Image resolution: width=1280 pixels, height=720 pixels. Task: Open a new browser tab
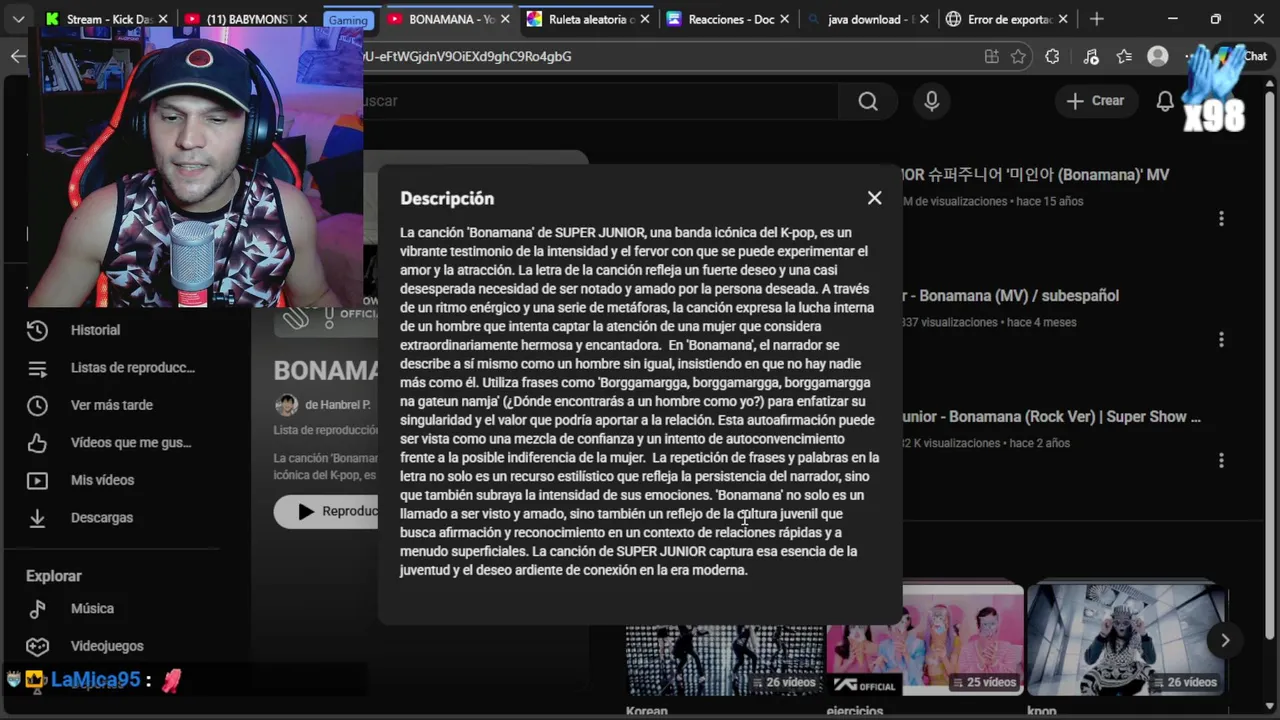[x=1097, y=19]
